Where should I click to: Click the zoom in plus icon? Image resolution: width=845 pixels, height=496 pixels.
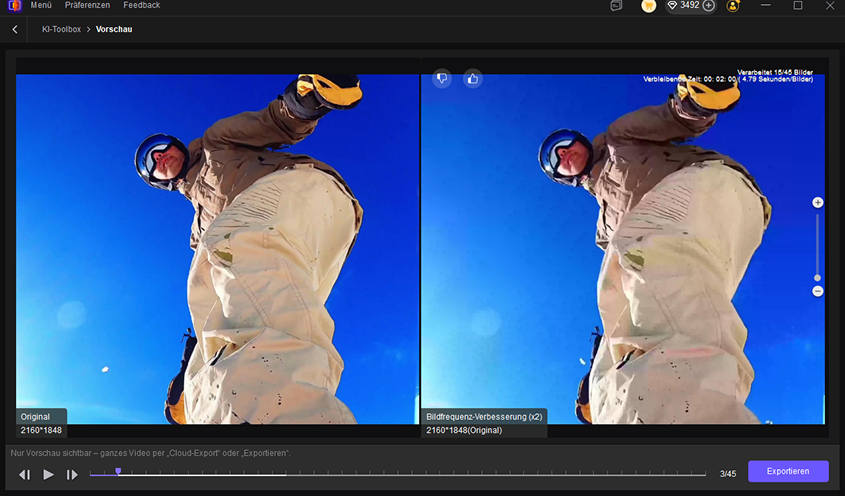tap(817, 202)
